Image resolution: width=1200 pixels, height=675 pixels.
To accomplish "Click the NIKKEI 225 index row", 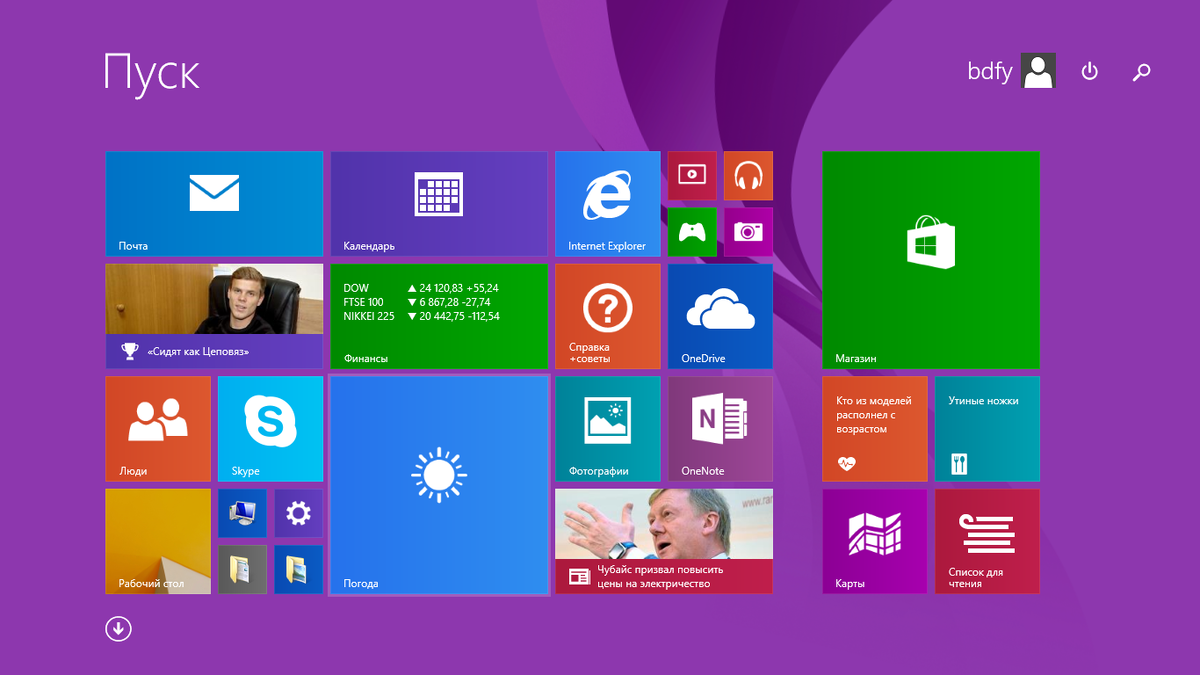I will 421,316.
